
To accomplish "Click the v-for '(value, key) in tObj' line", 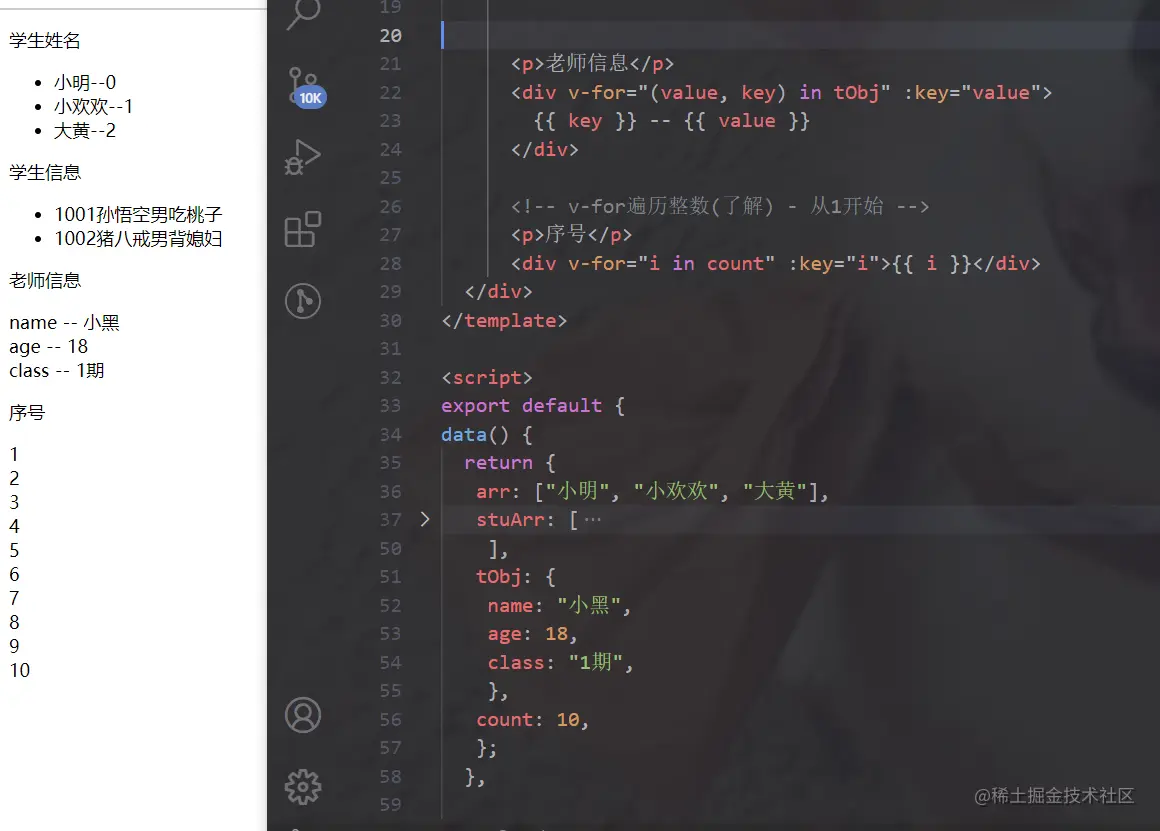I will pyautogui.click(x=781, y=92).
